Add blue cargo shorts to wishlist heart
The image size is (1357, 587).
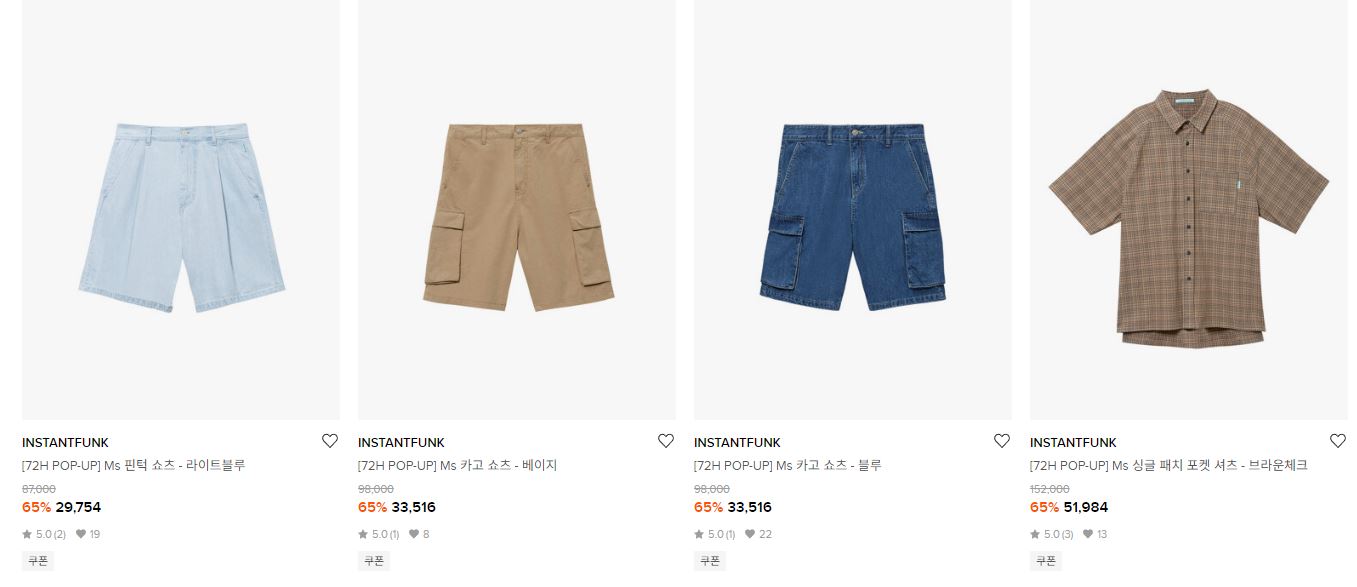tap(1002, 441)
